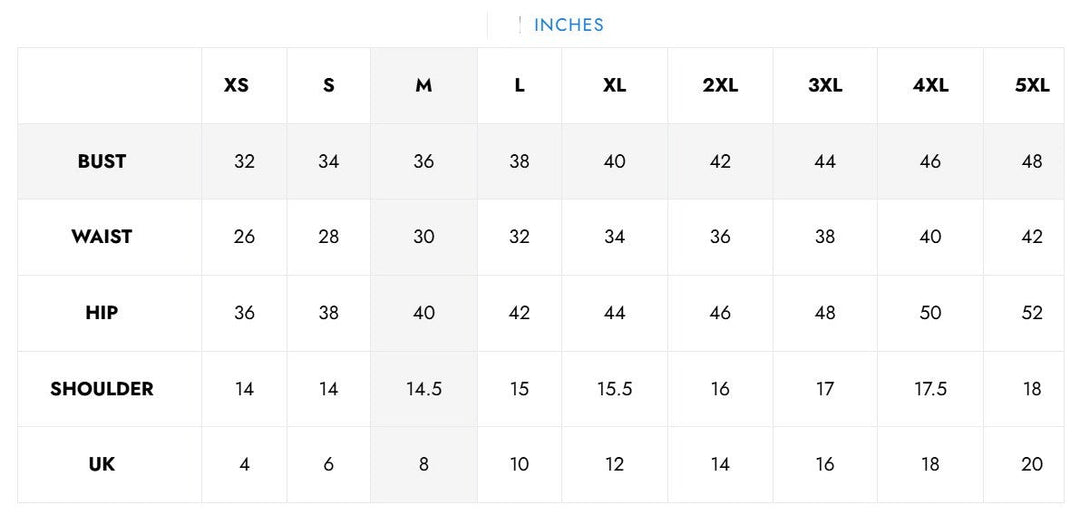Click waist value 26 under XS
This screenshot has width=1080, height=515.
point(245,237)
